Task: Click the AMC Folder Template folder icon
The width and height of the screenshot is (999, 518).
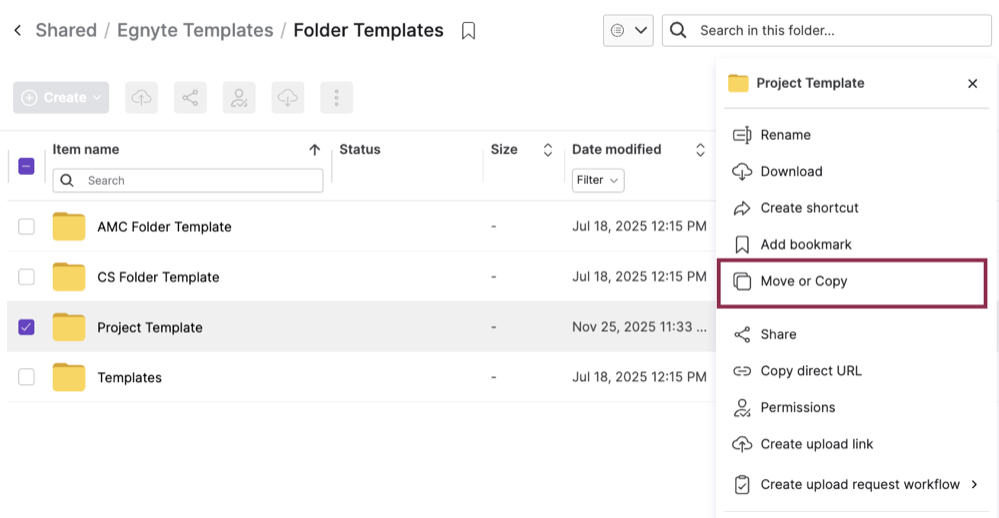Action: pos(69,226)
